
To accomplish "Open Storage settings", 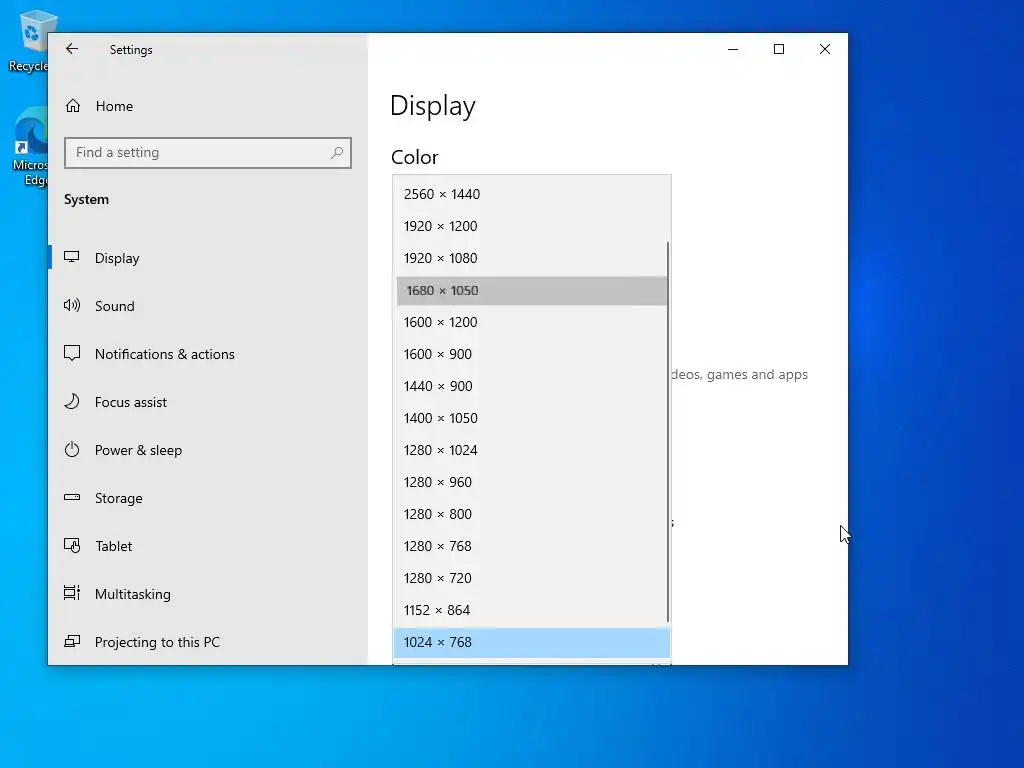I will coord(208,498).
